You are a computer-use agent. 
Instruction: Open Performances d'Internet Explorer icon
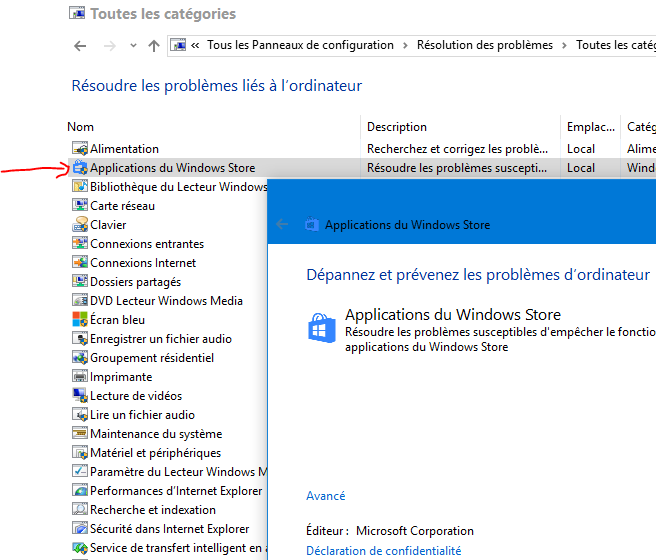[x=80, y=490]
